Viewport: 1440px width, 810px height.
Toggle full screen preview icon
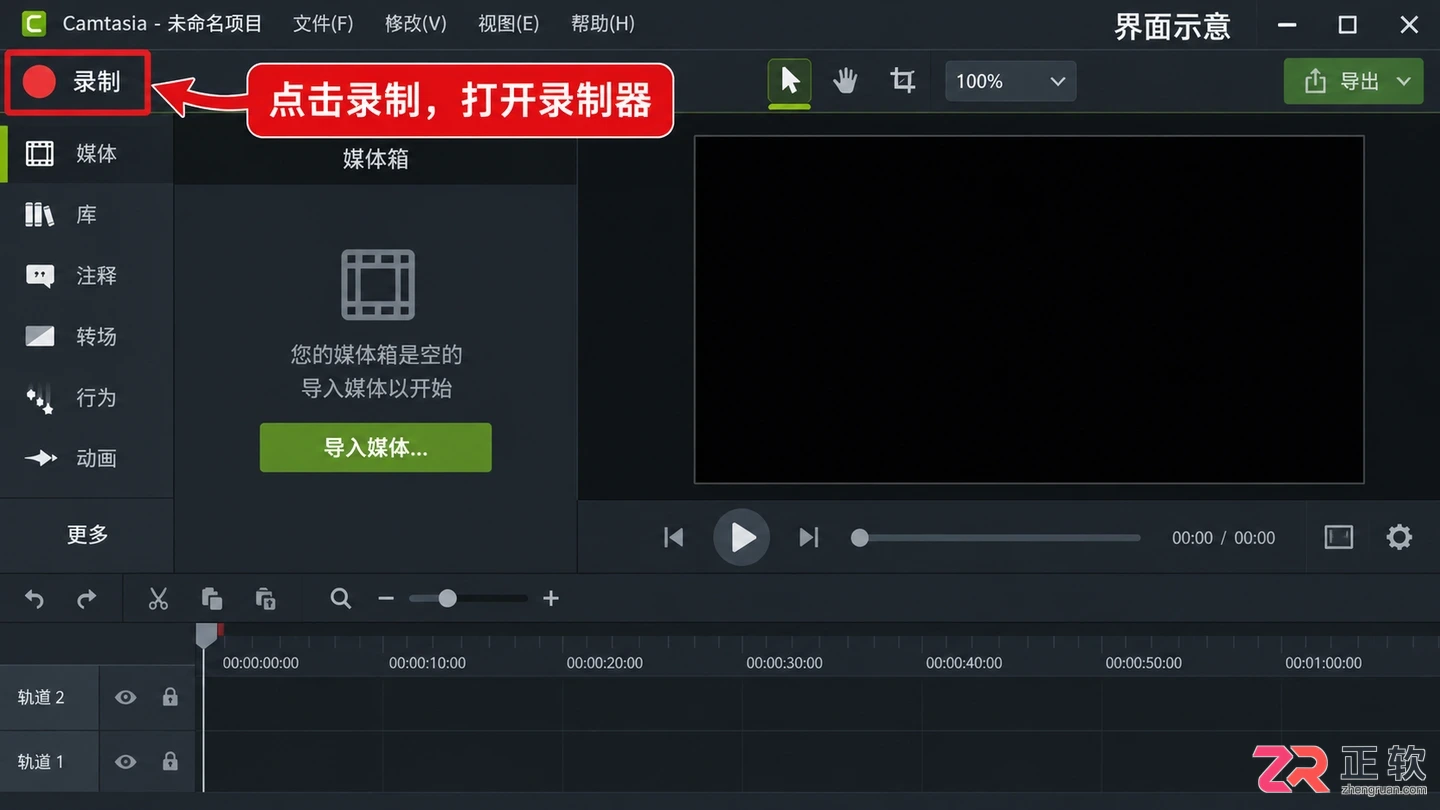click(1339, 538)
